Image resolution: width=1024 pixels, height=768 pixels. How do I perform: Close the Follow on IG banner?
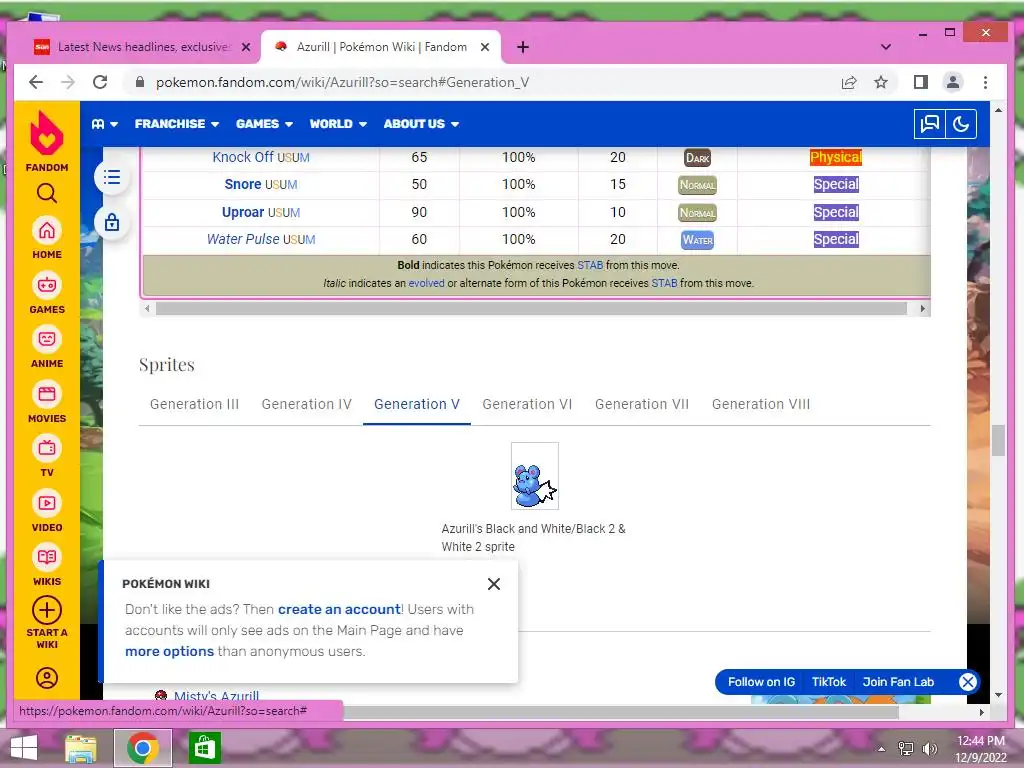967,682
